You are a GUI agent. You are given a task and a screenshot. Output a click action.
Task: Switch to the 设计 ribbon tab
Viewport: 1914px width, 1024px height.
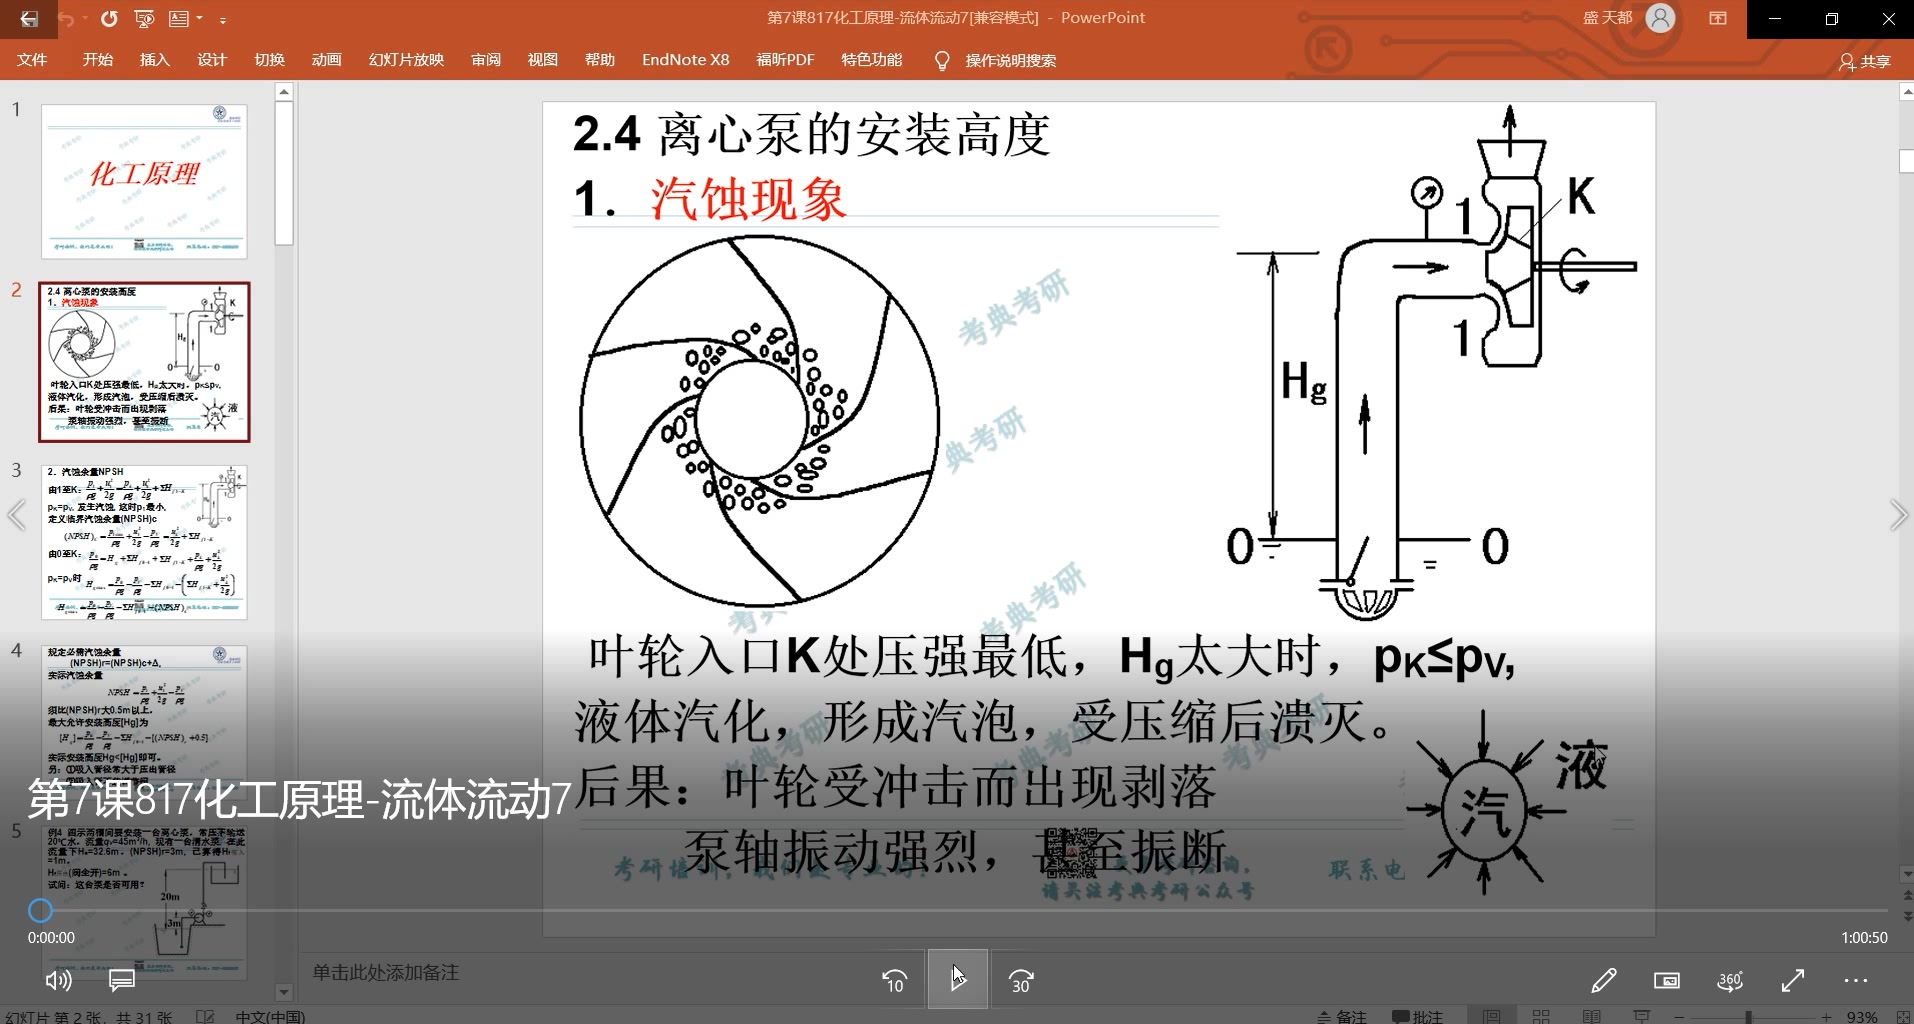212,60
